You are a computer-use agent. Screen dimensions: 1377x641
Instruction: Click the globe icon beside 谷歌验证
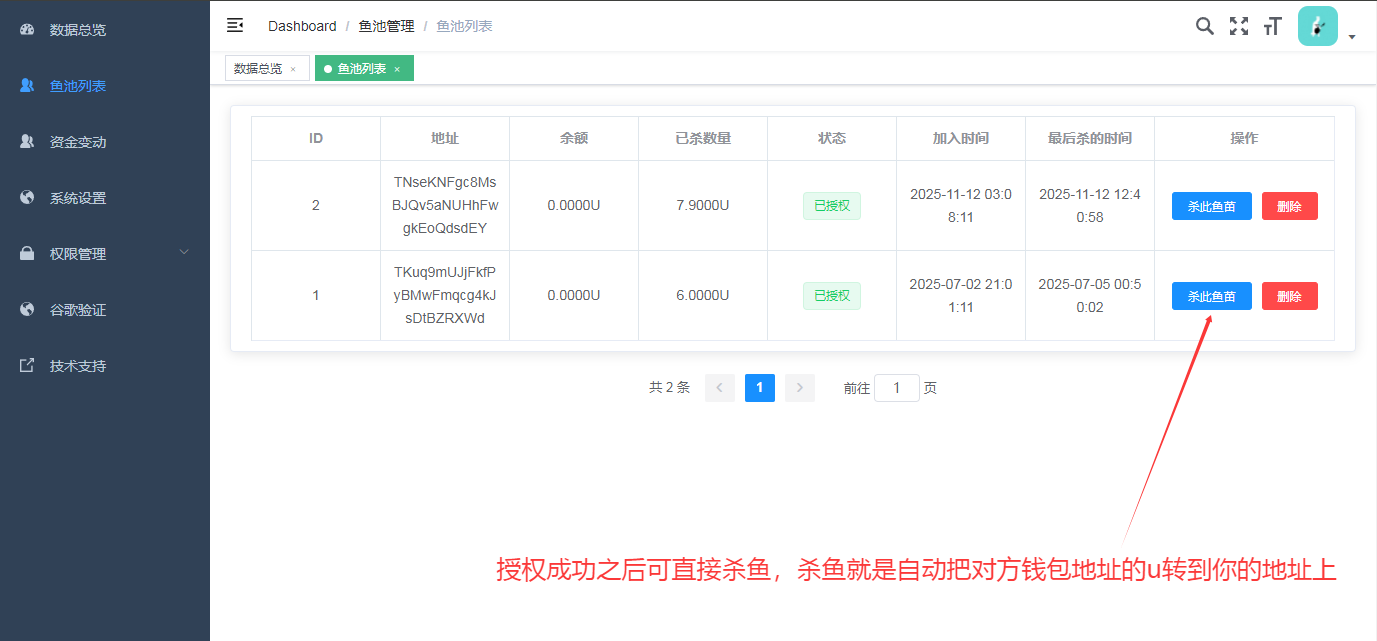[26, 309]
